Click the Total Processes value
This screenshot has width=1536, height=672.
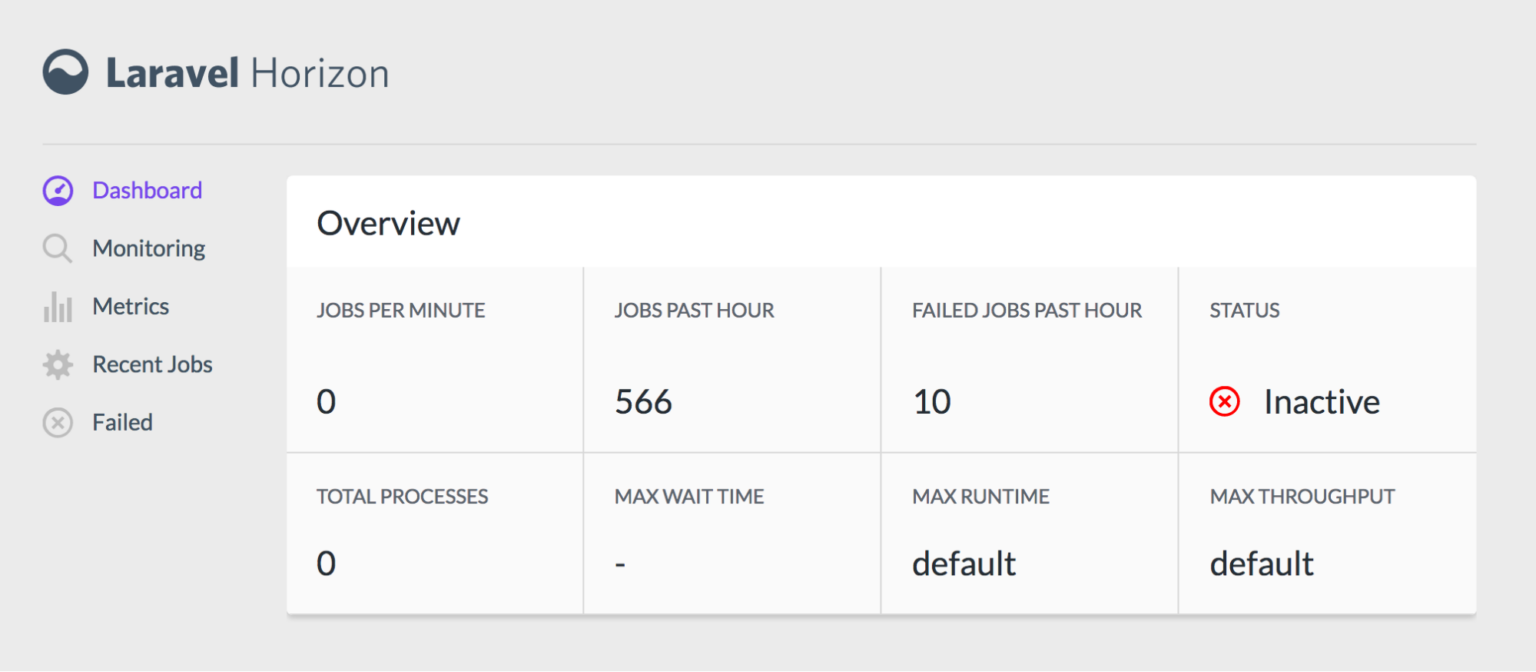click(325, 563)
